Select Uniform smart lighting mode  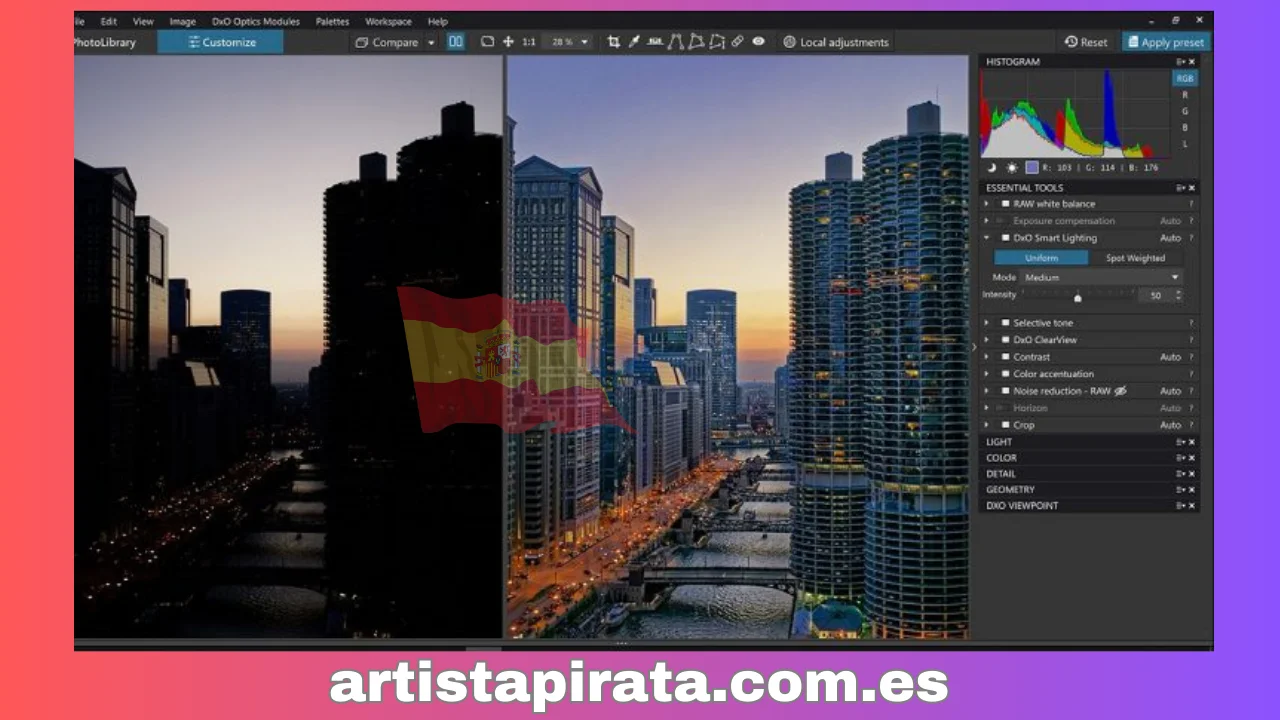click(x=1041, y=258)
